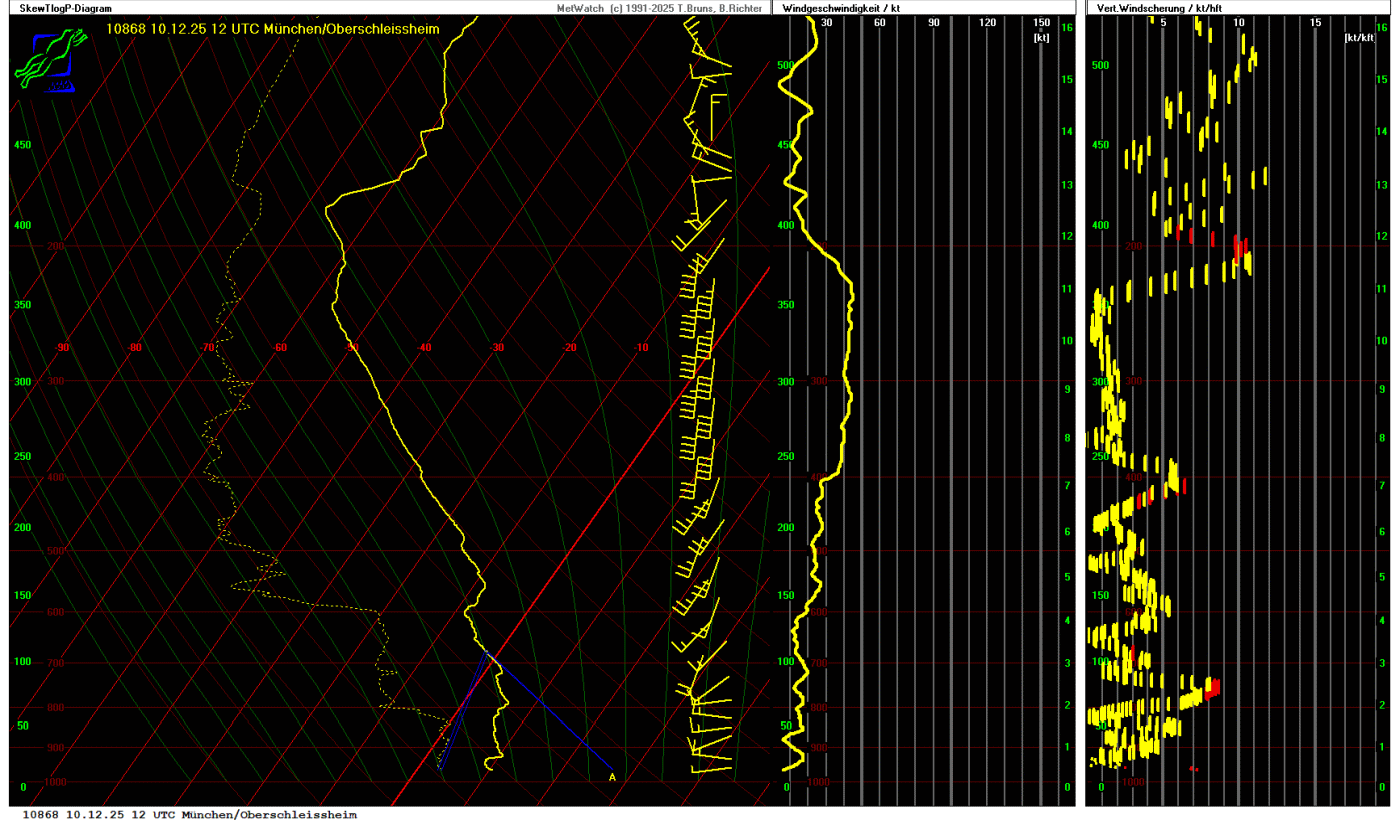Click the -90 temperature label
This screenshot has height=825, width=1400.
click(x=62, y=348)
